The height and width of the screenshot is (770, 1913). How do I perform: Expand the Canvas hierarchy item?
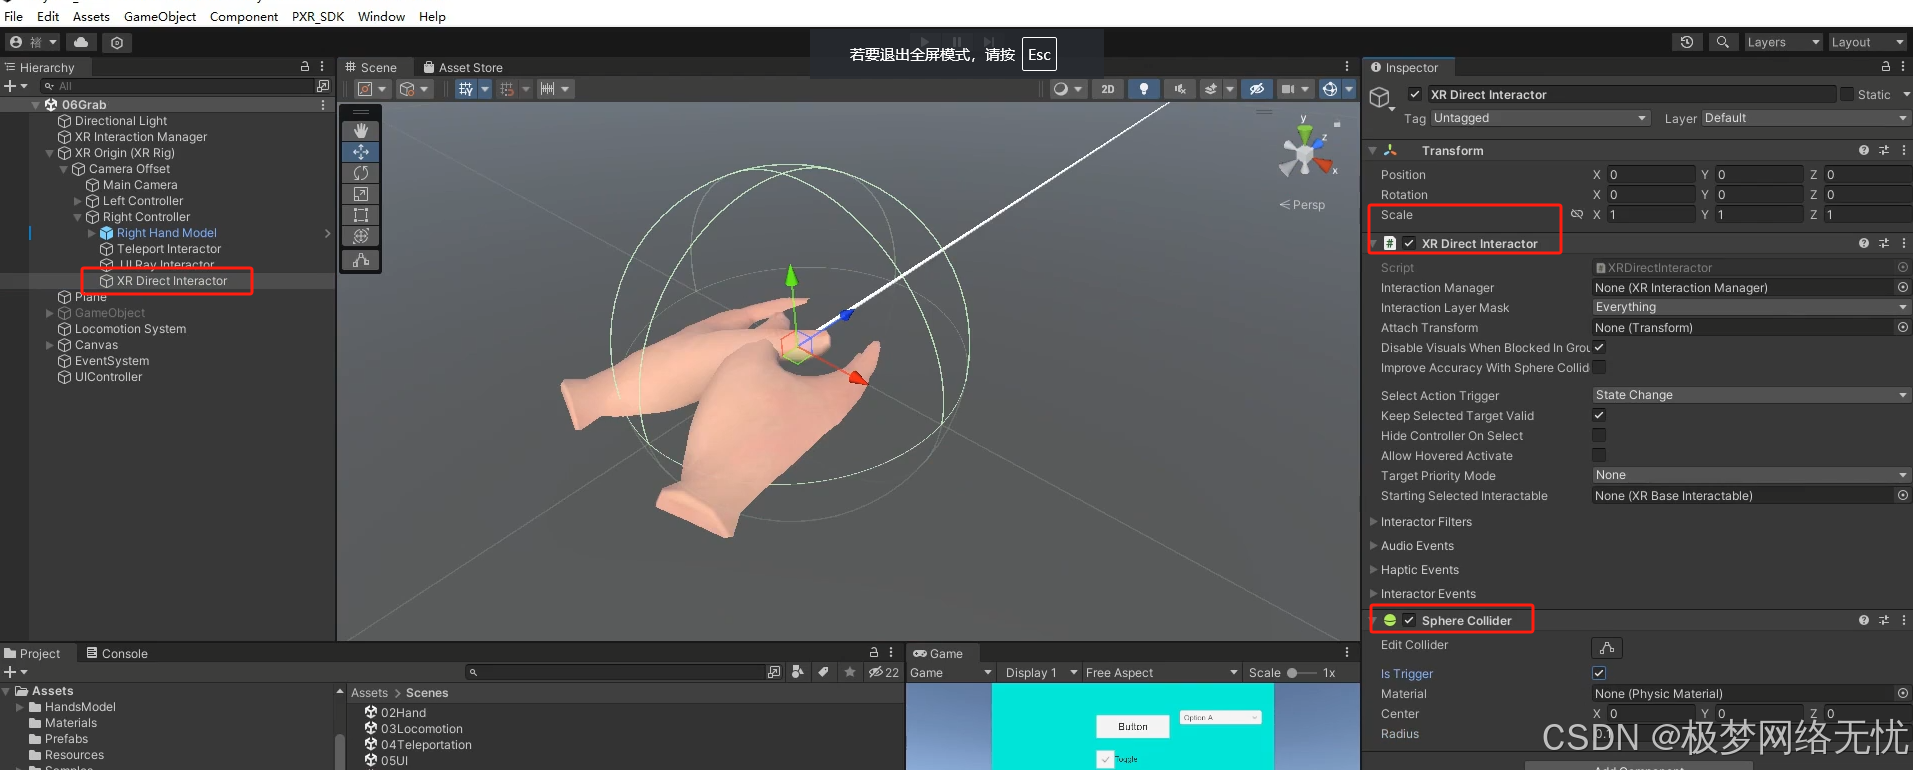point(50,345)
